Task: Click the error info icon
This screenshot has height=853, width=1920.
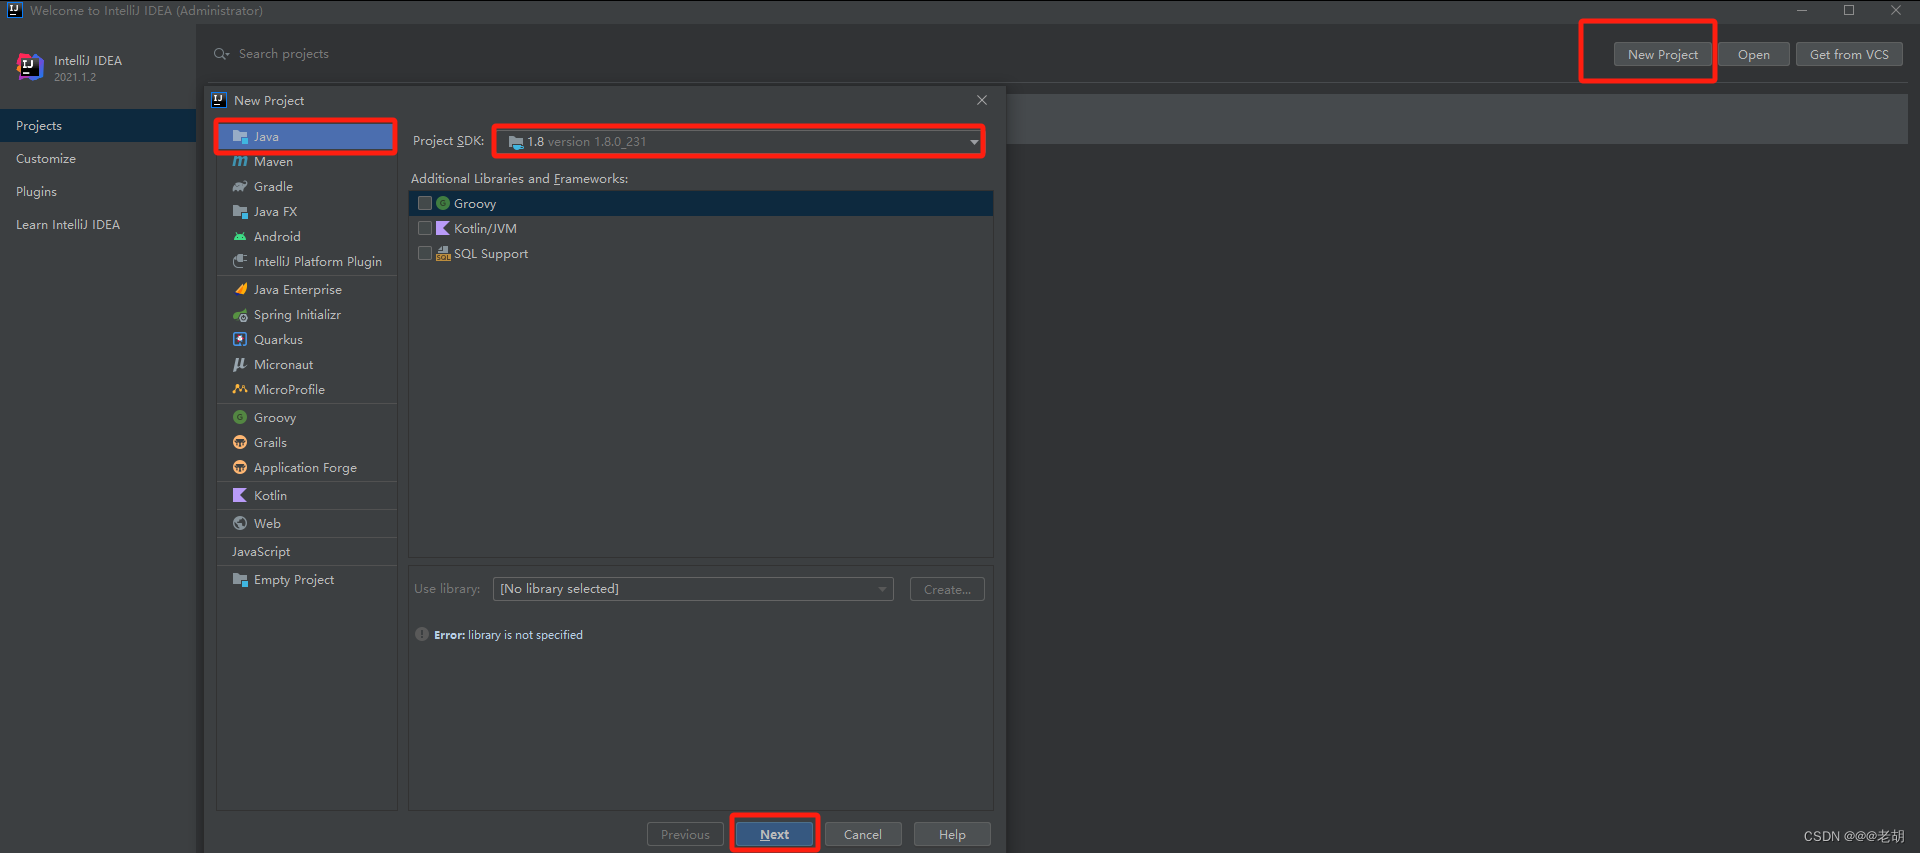Action: (422, 634)
